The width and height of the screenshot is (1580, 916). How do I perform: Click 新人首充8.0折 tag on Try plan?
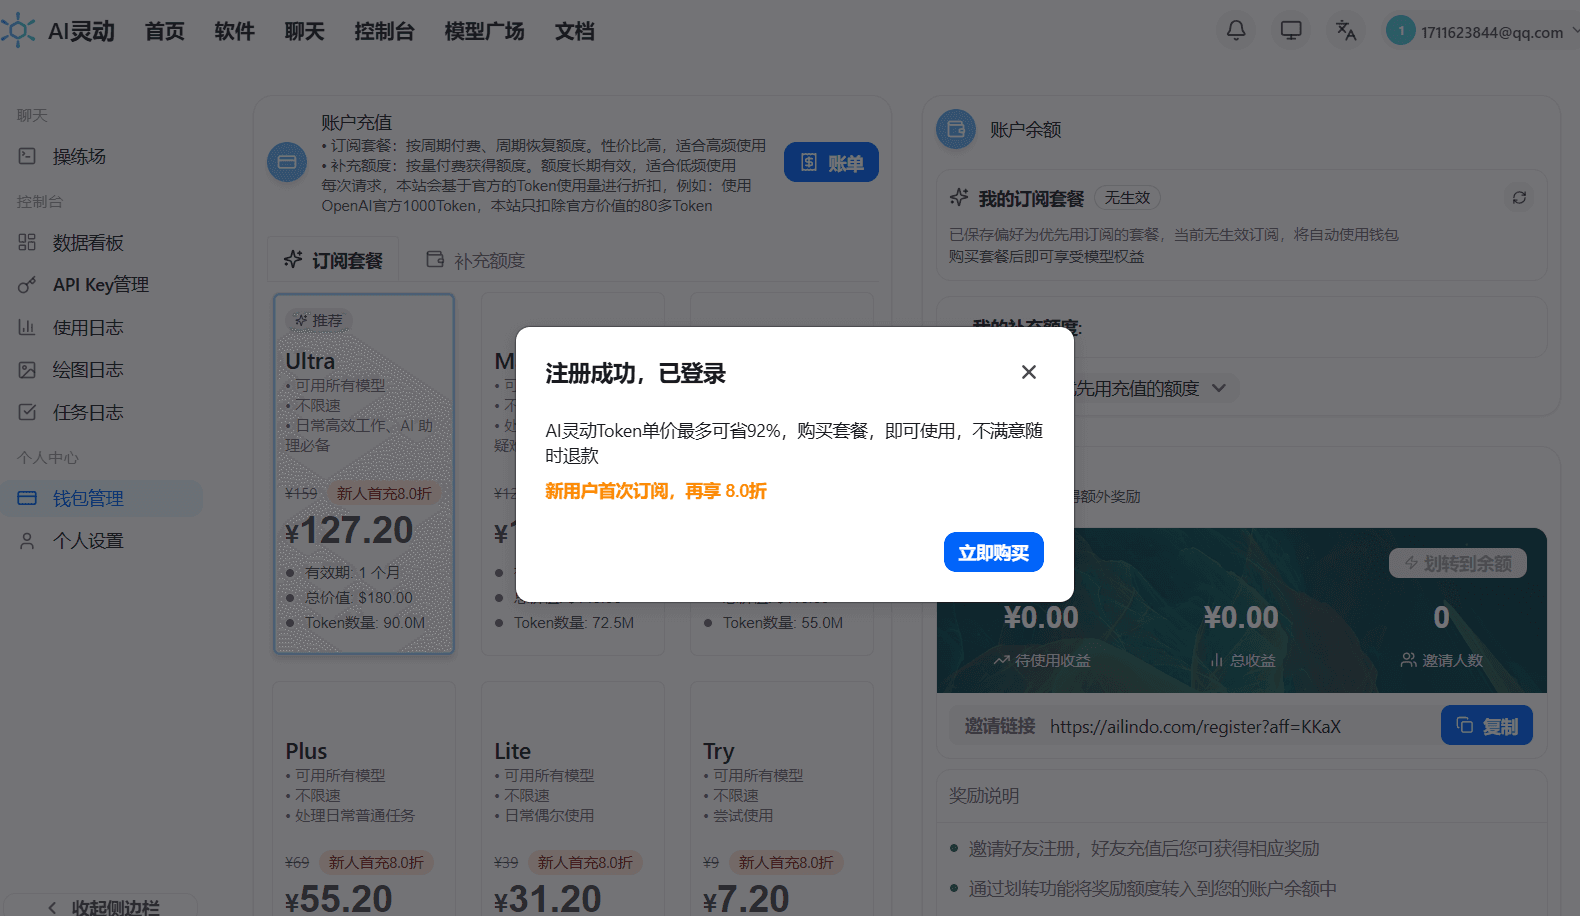tap(786, 862)
